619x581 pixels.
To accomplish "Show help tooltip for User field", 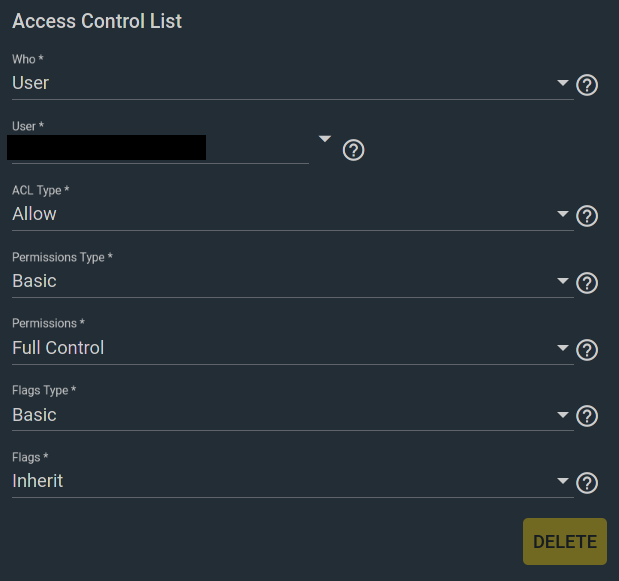I will click(353, 150).
